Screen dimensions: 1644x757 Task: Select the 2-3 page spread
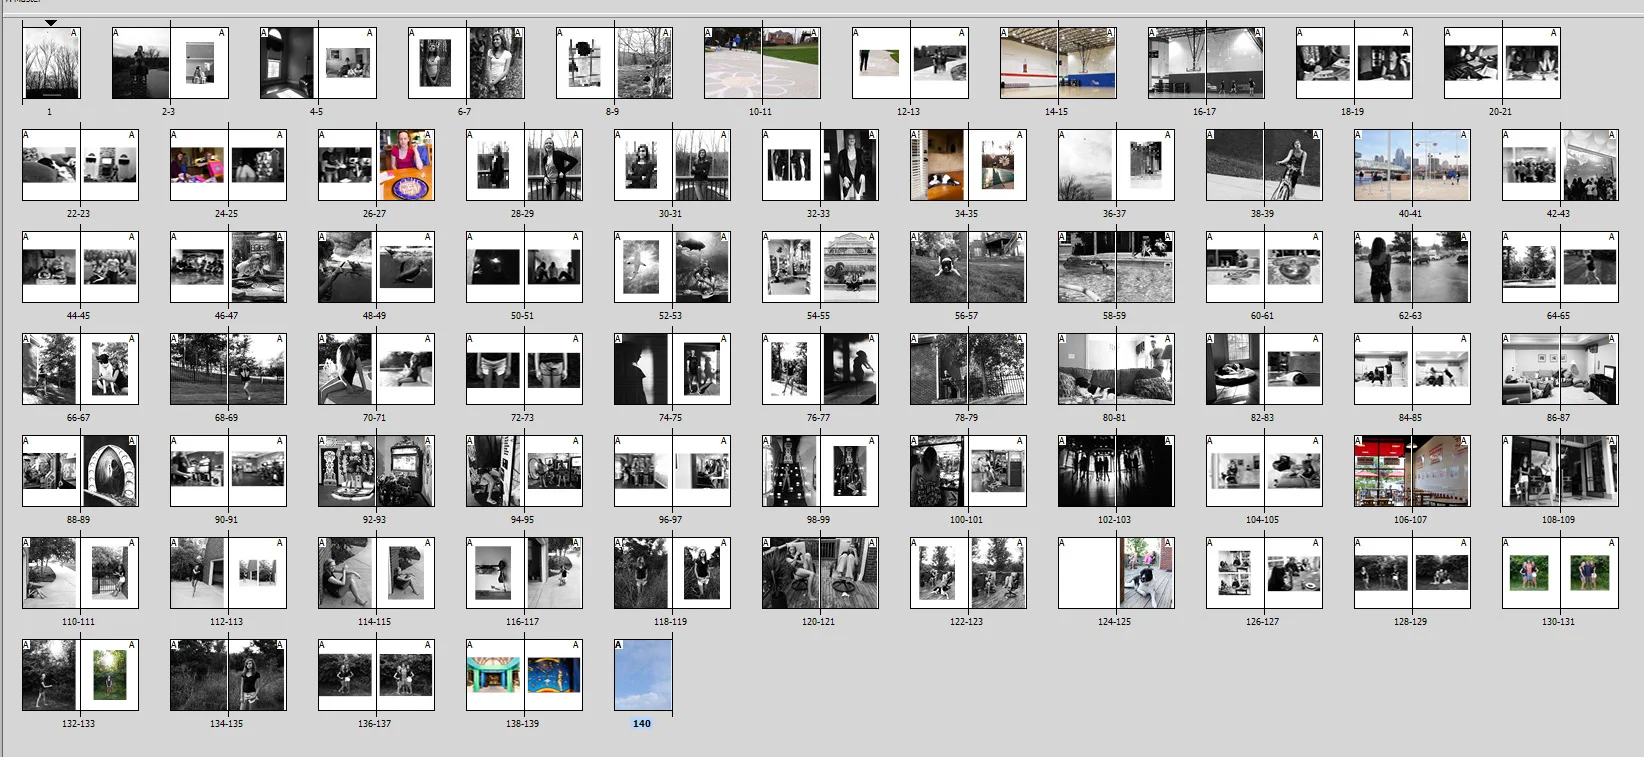(169, 63)
